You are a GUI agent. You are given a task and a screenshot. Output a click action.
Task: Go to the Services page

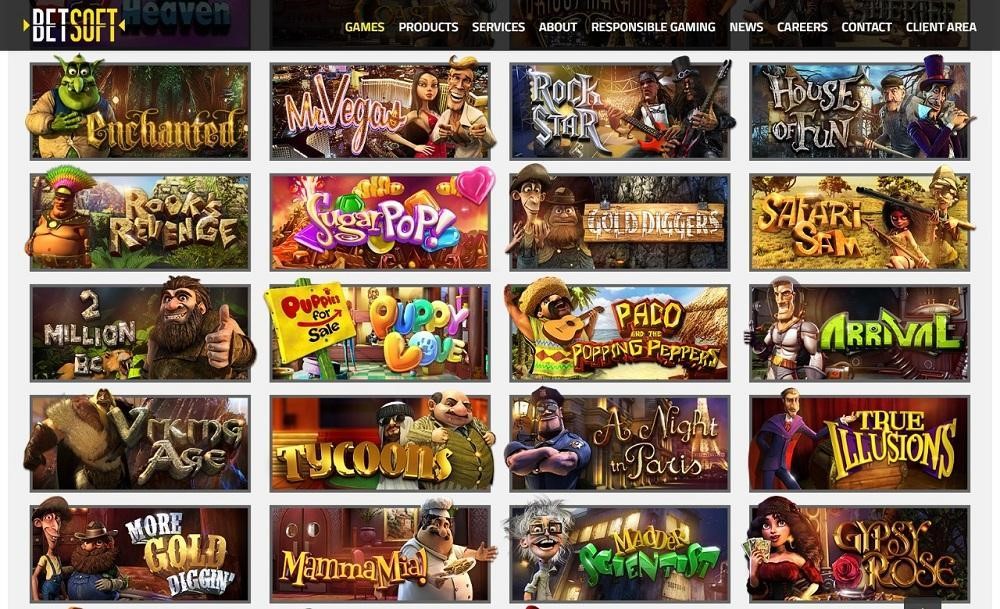(498, 27)
